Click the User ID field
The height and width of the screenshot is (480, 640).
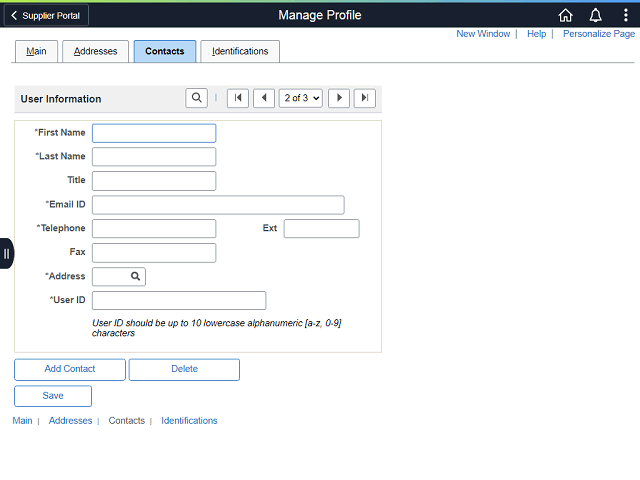point(179,300)
